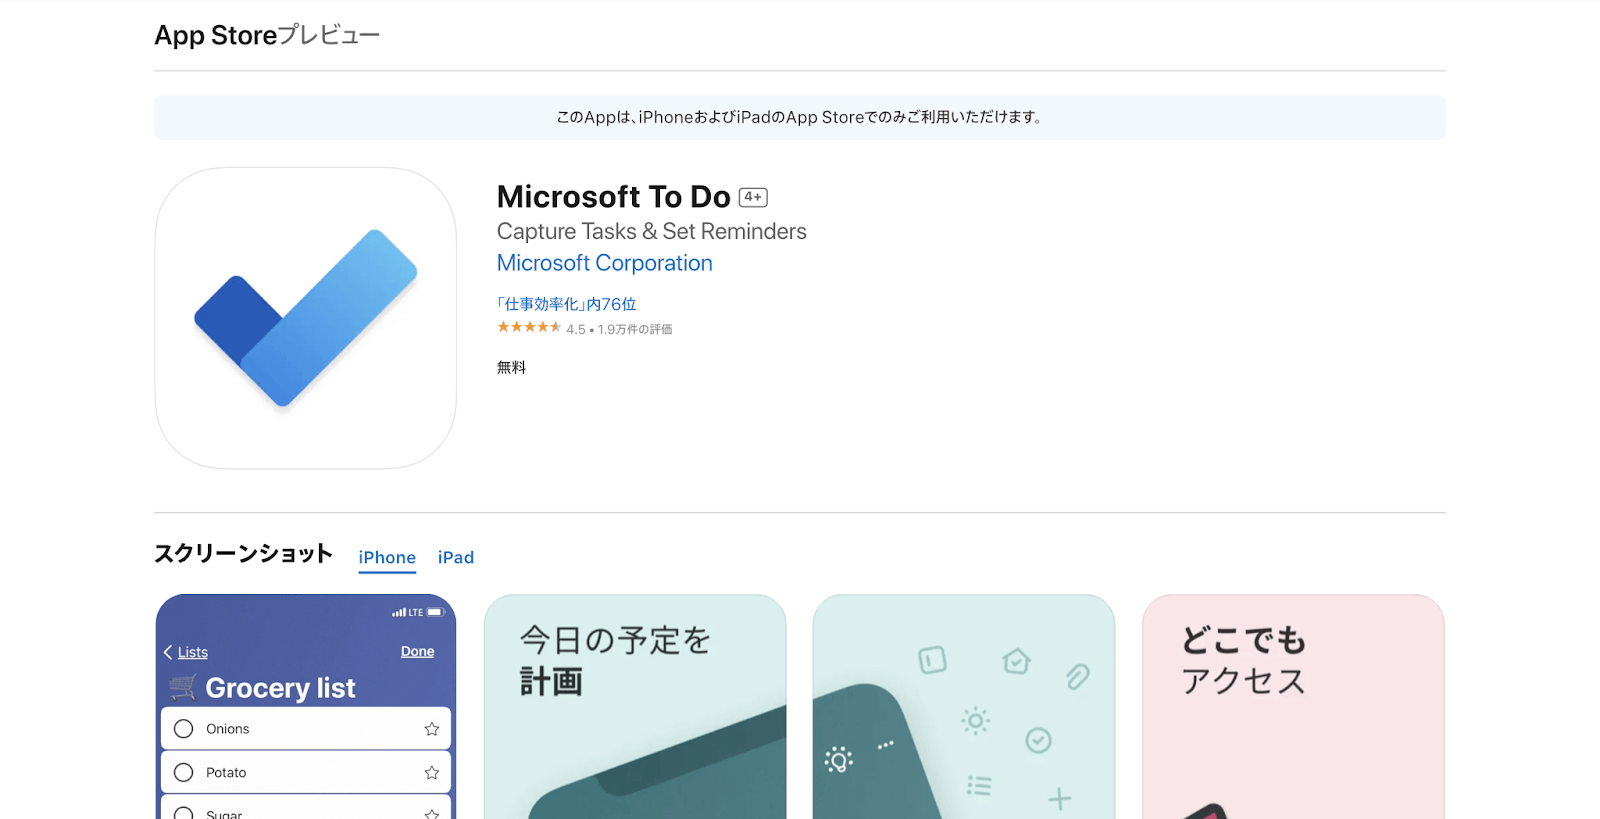Click the LTE signal indicator in screenshot

coord(416,612)
